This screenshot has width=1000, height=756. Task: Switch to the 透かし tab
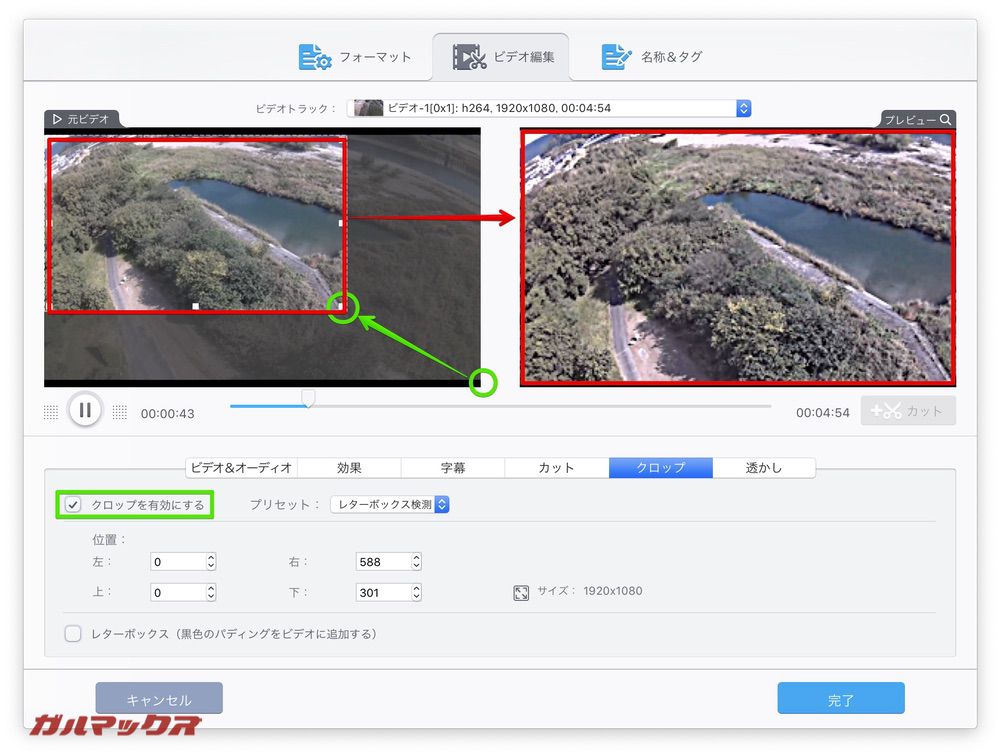tap(765, 467)
